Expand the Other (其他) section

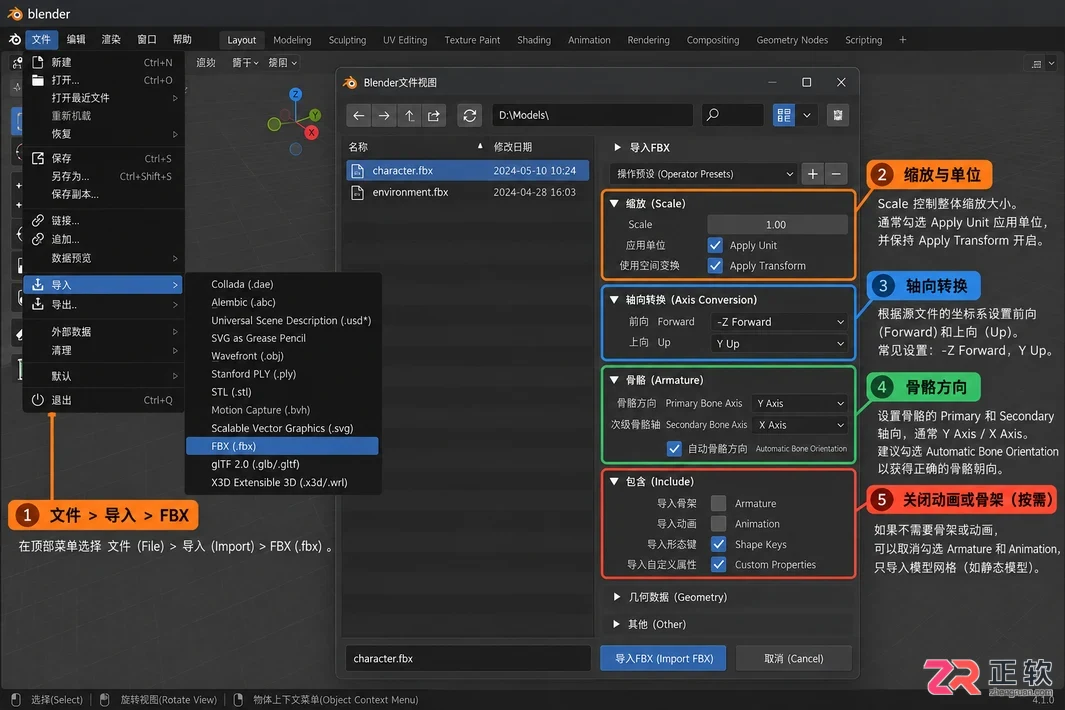(616, 624)
